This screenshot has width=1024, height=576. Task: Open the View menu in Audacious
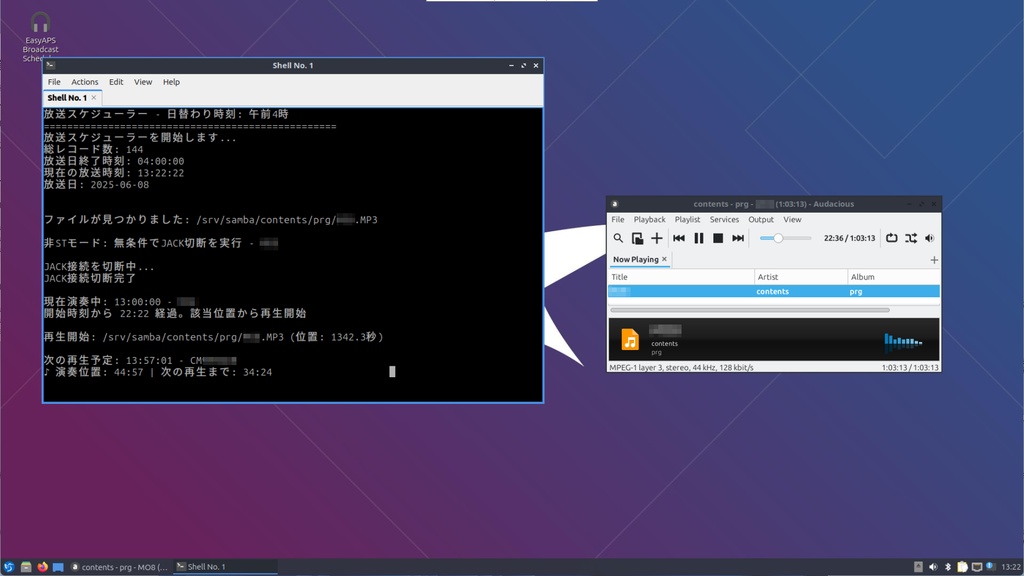792,219
